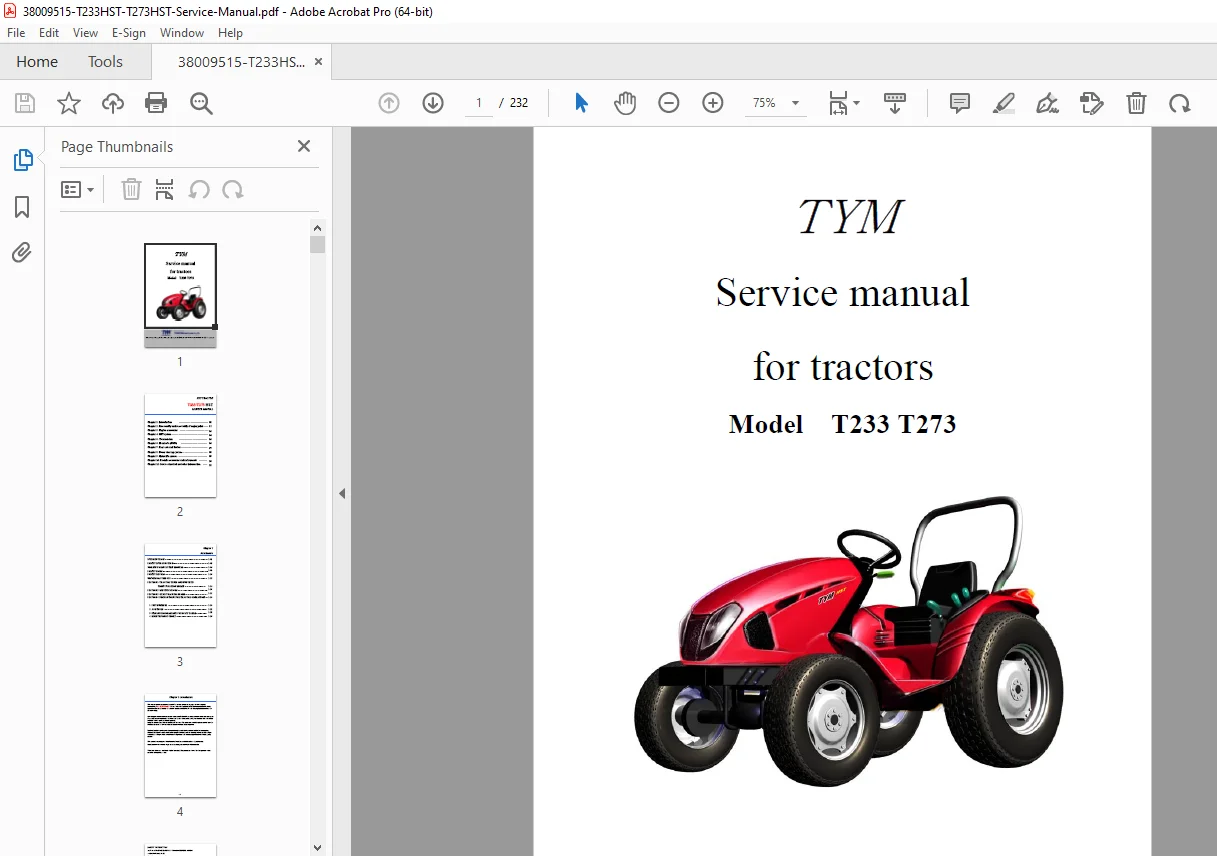
Task: Go to previous page with up arrow
Action: [389, 103]
